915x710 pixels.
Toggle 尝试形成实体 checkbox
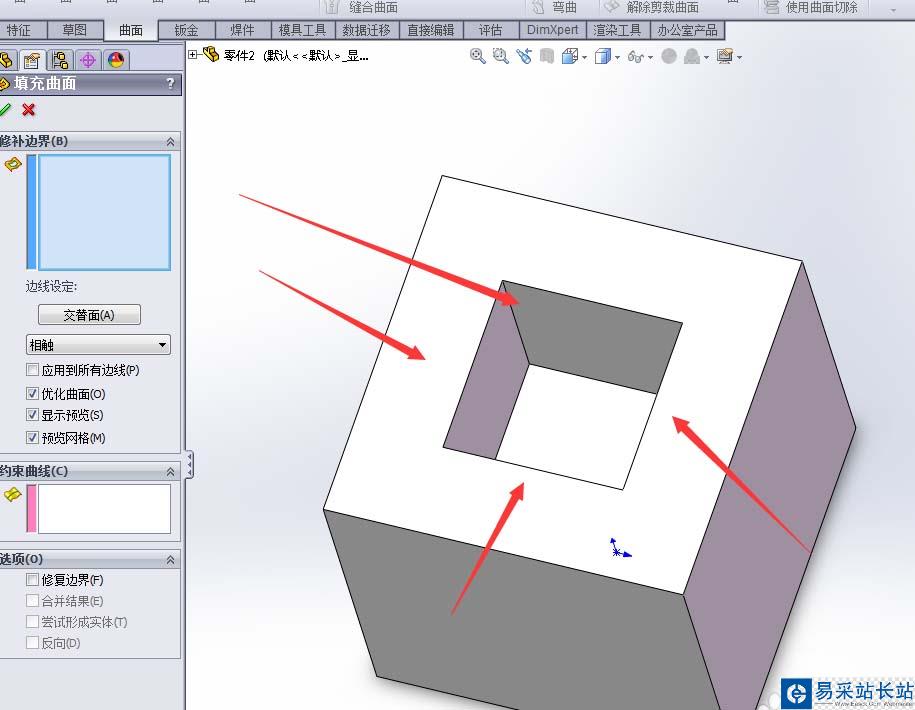33,622
